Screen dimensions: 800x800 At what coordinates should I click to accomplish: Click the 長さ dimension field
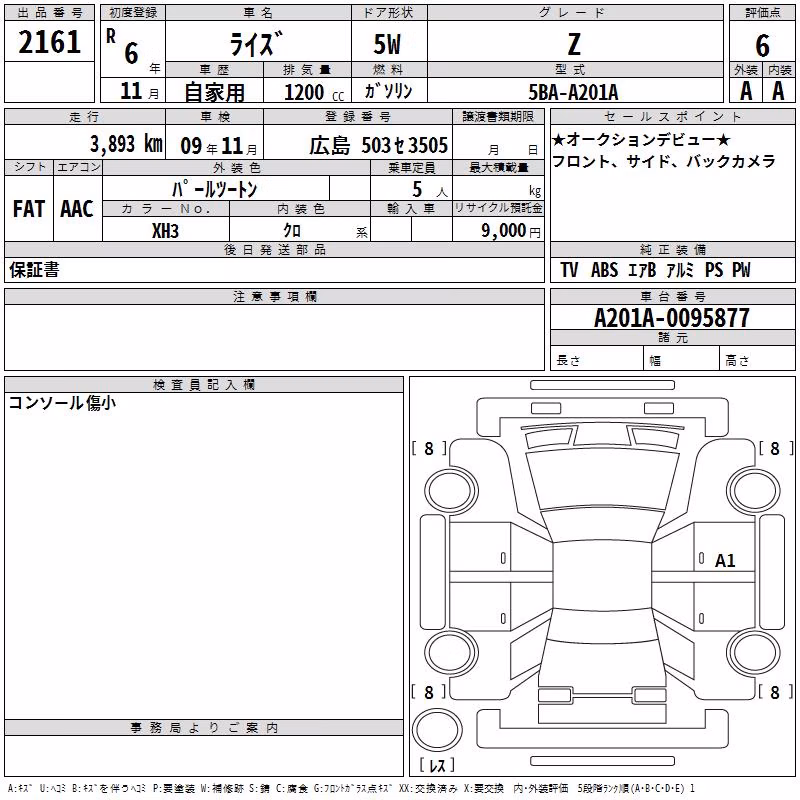tap(596, 358)
